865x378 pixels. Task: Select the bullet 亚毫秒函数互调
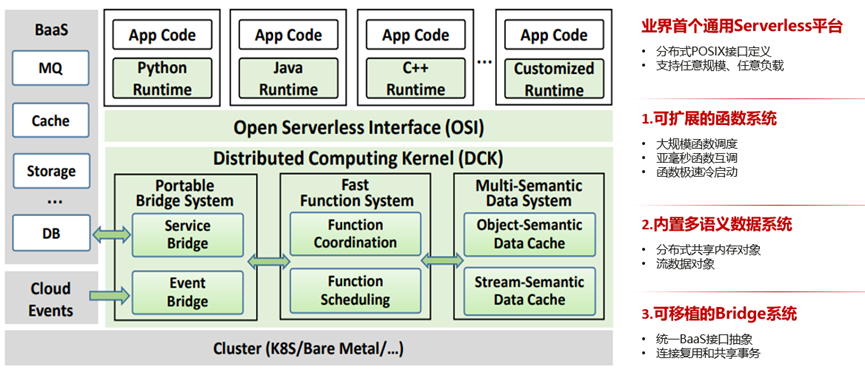(x=696, y=158)
